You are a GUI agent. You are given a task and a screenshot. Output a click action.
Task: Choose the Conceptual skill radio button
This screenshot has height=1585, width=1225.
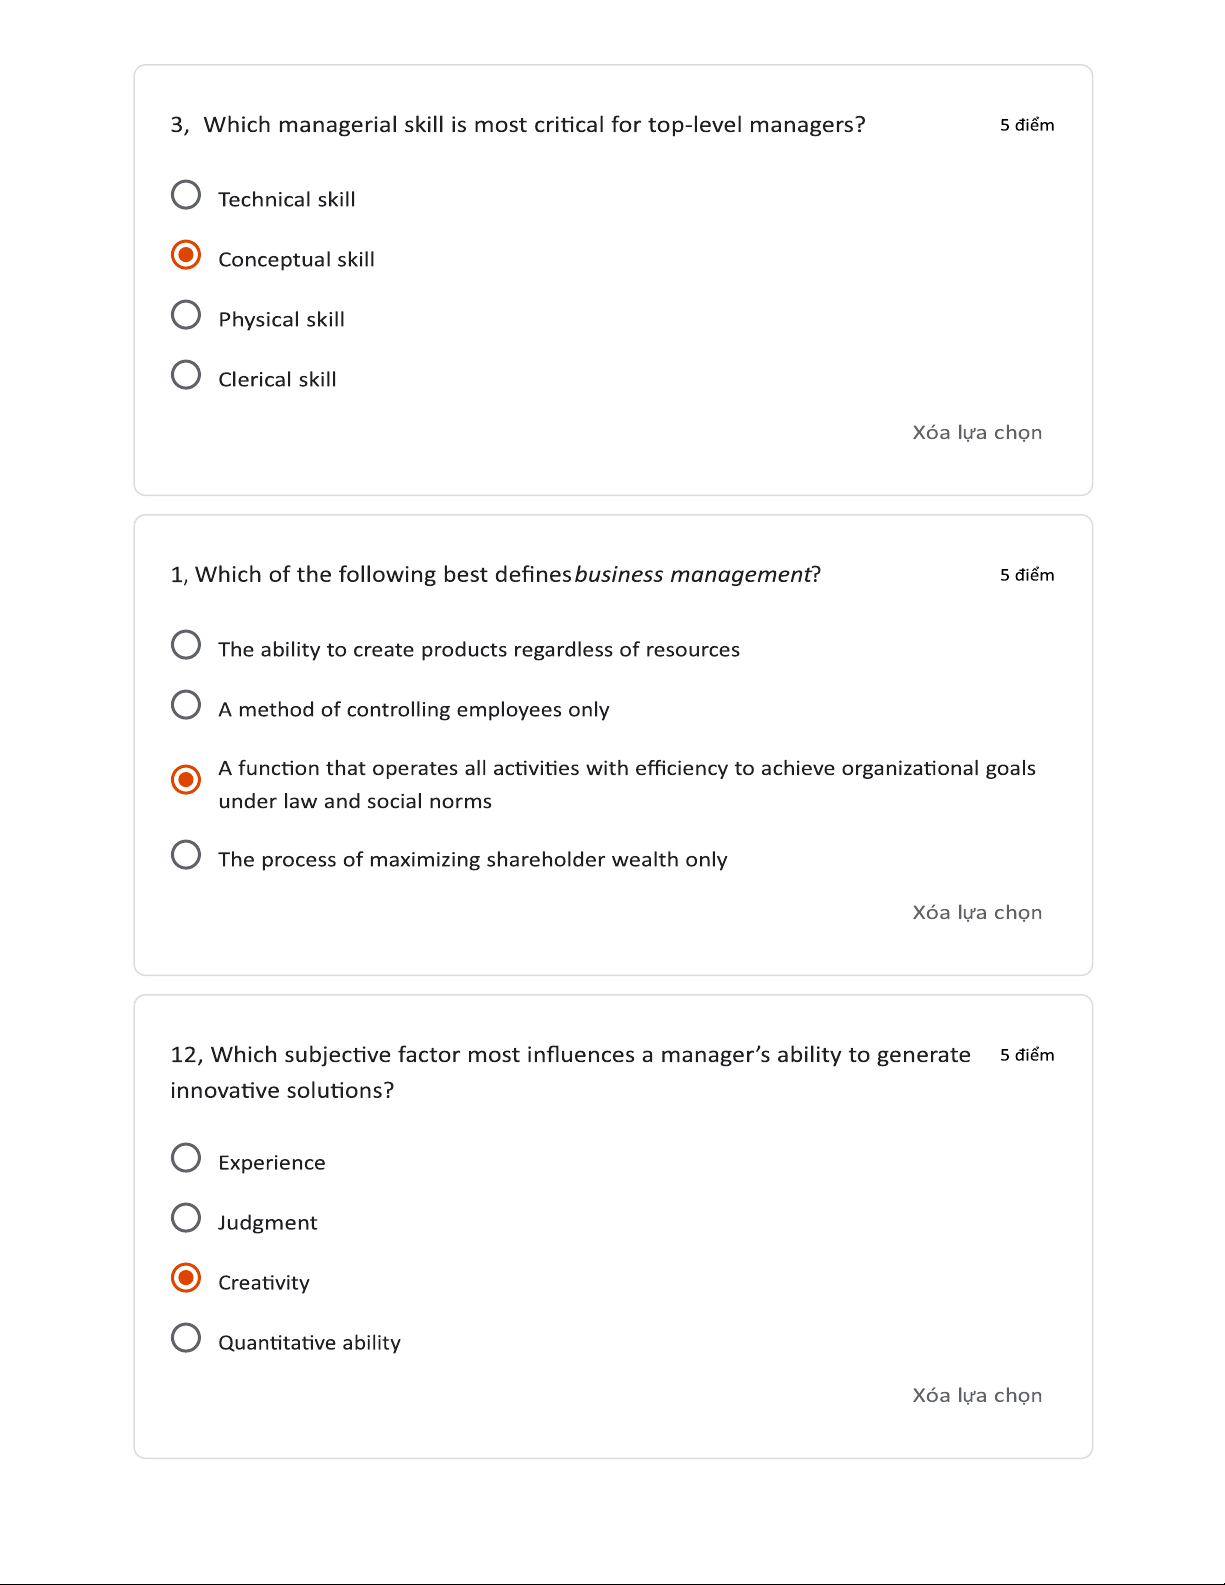[186, 255]
